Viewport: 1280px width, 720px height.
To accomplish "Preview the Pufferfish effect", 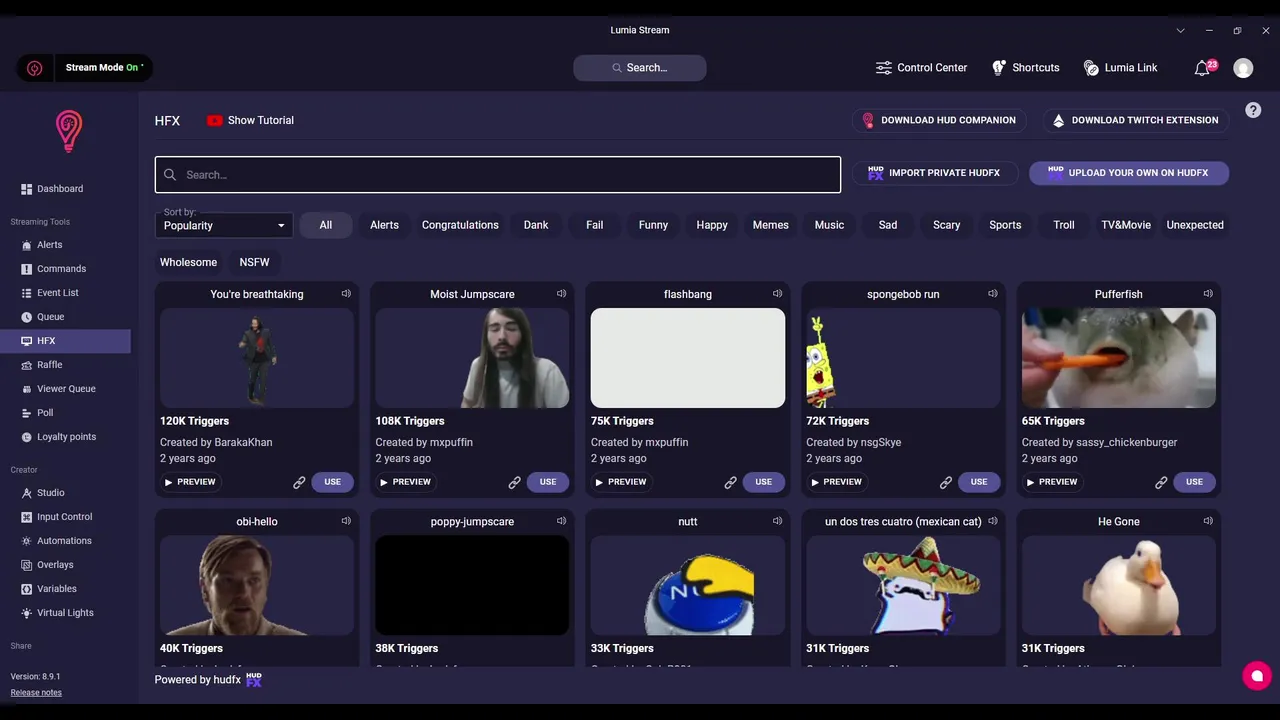I will click(x=1051, y=482).
